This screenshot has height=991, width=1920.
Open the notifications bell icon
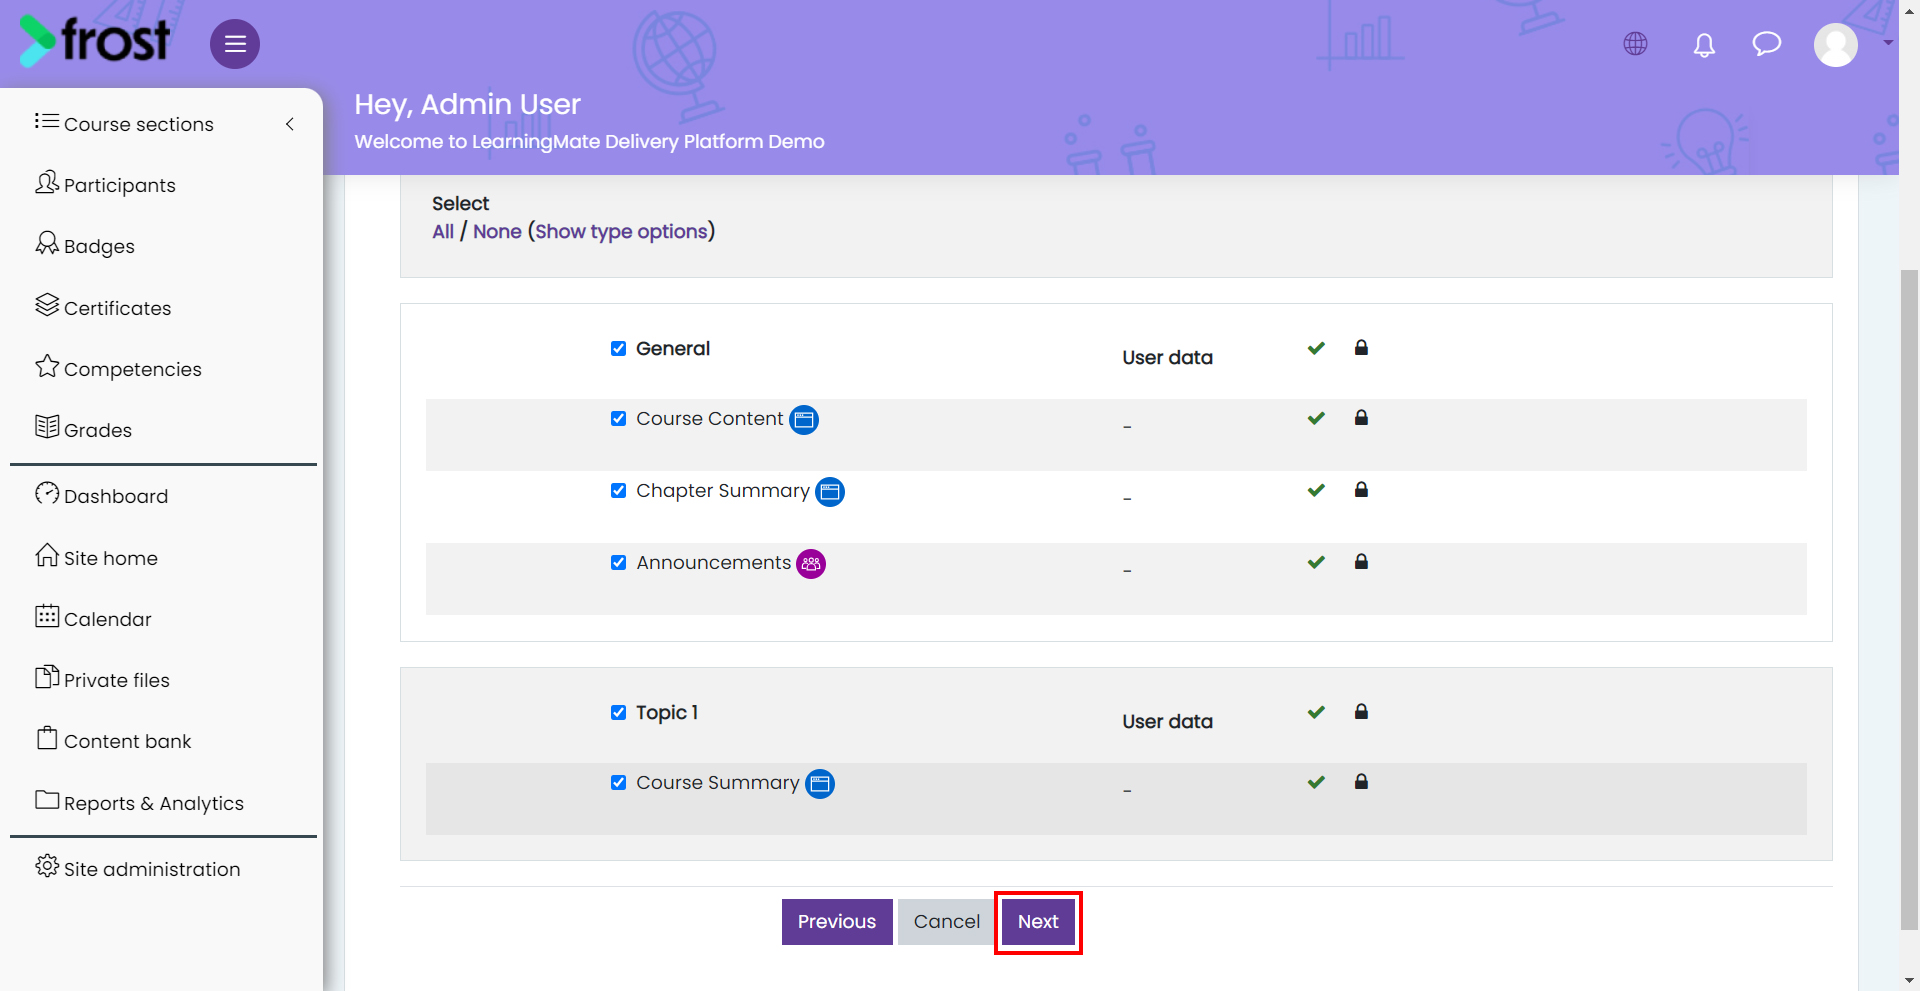point(1704,45)
